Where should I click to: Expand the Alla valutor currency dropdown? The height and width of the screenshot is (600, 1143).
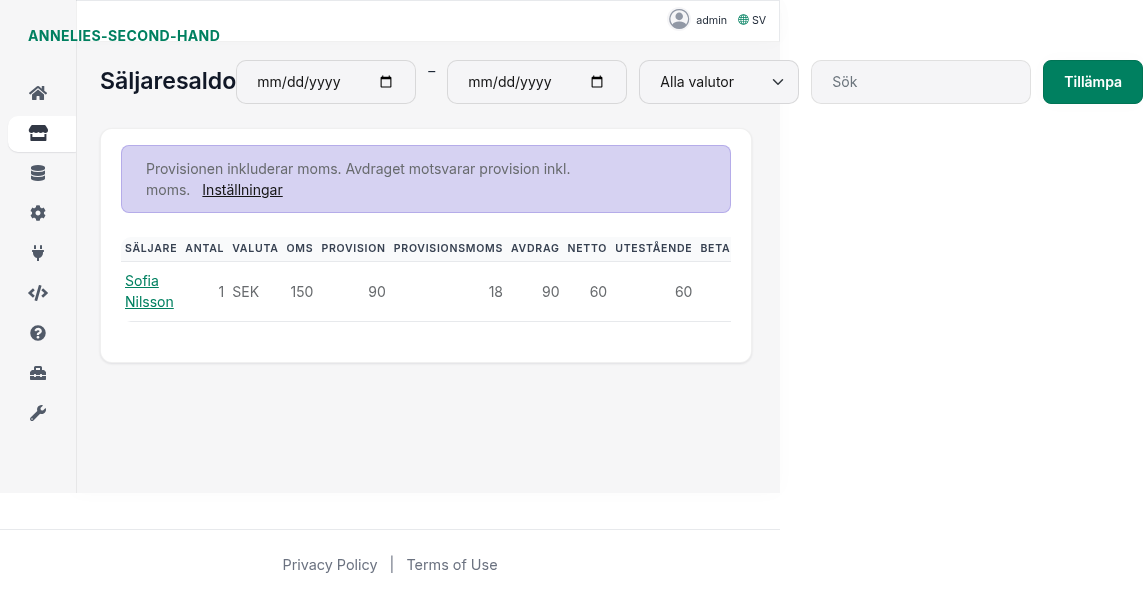point(718,82)
